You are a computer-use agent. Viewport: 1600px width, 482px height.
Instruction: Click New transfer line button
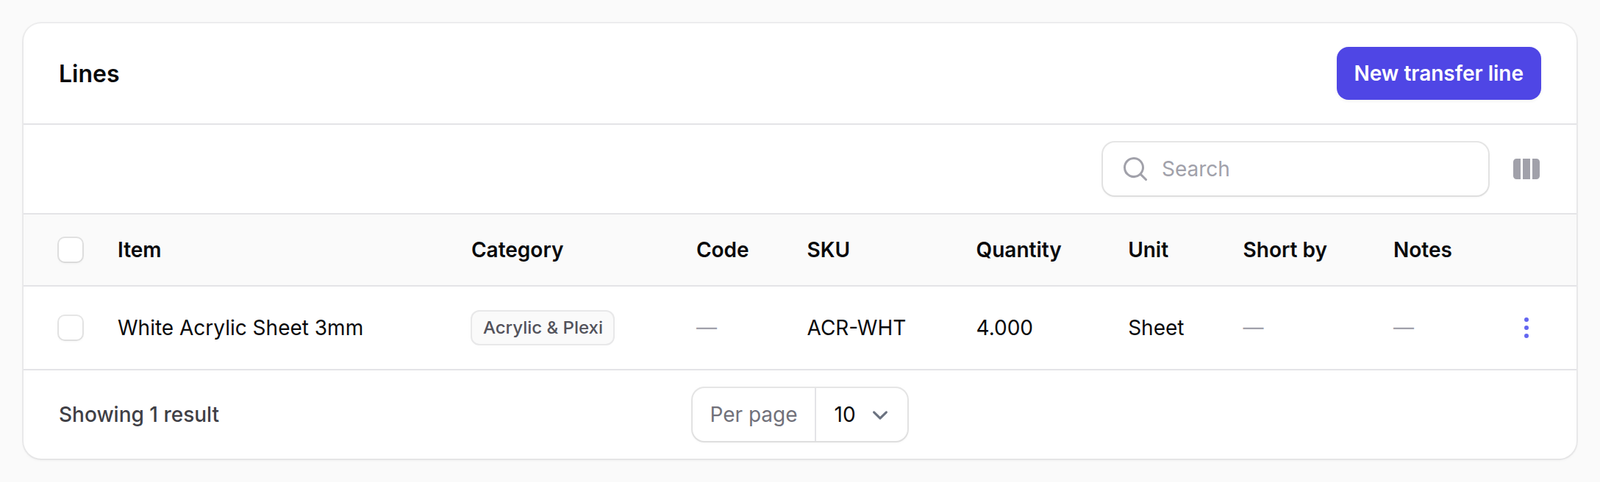[x=1438, y=73]
